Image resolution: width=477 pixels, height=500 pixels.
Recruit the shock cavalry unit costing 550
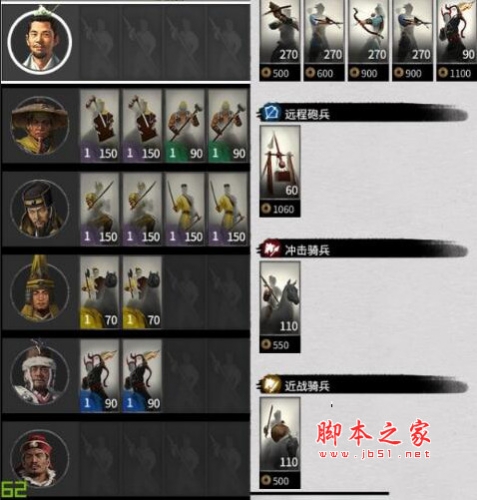[280, 307]
